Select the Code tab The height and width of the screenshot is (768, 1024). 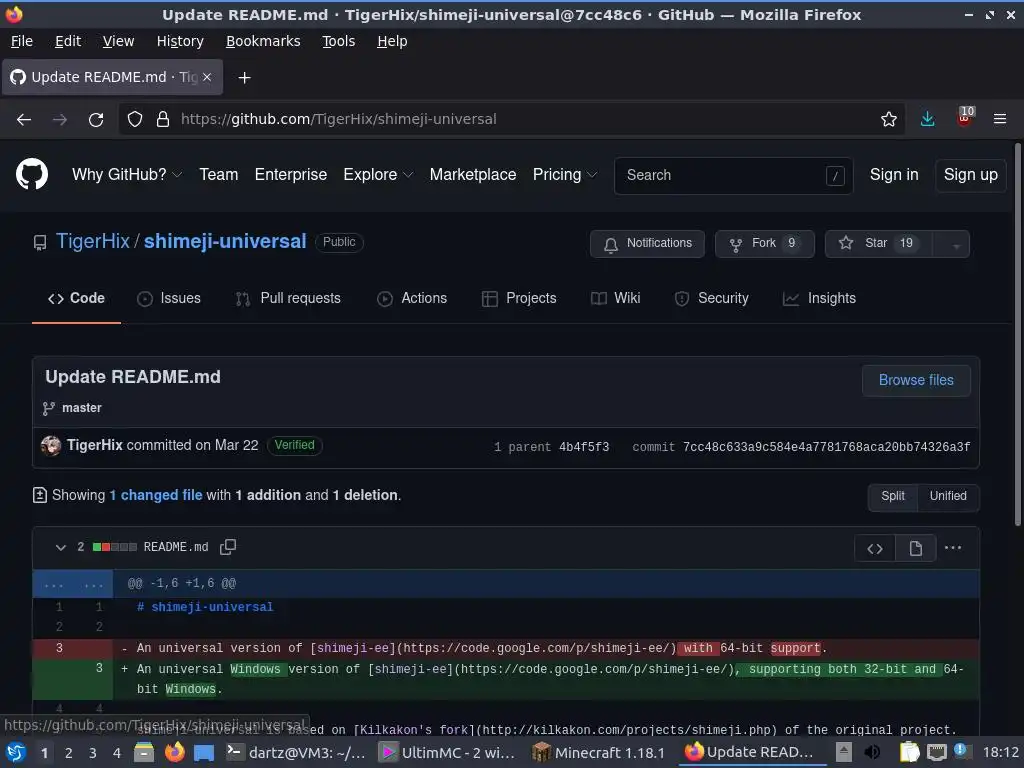76,298
